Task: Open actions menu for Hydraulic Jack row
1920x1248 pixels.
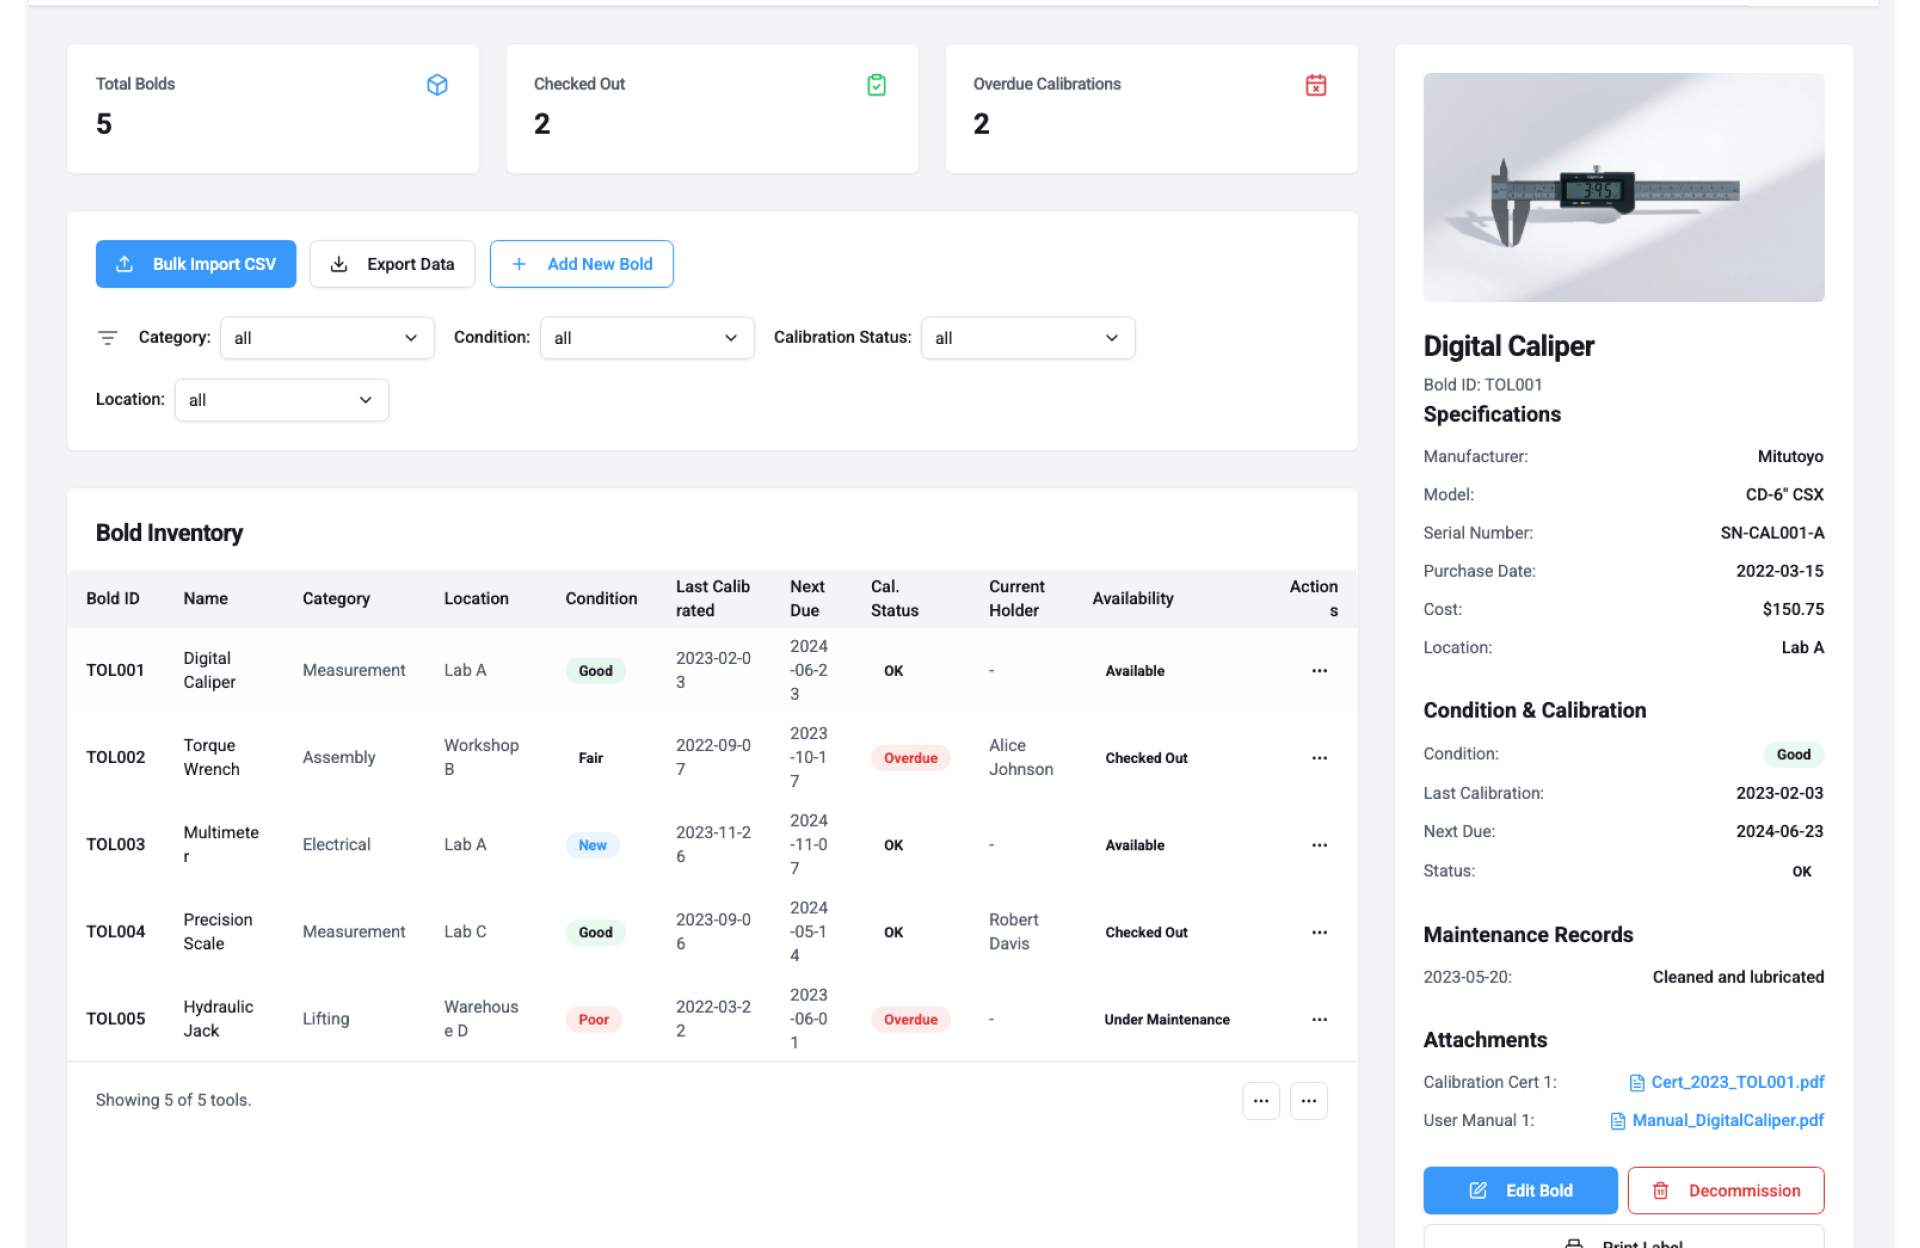Action: point(1319,1019)
